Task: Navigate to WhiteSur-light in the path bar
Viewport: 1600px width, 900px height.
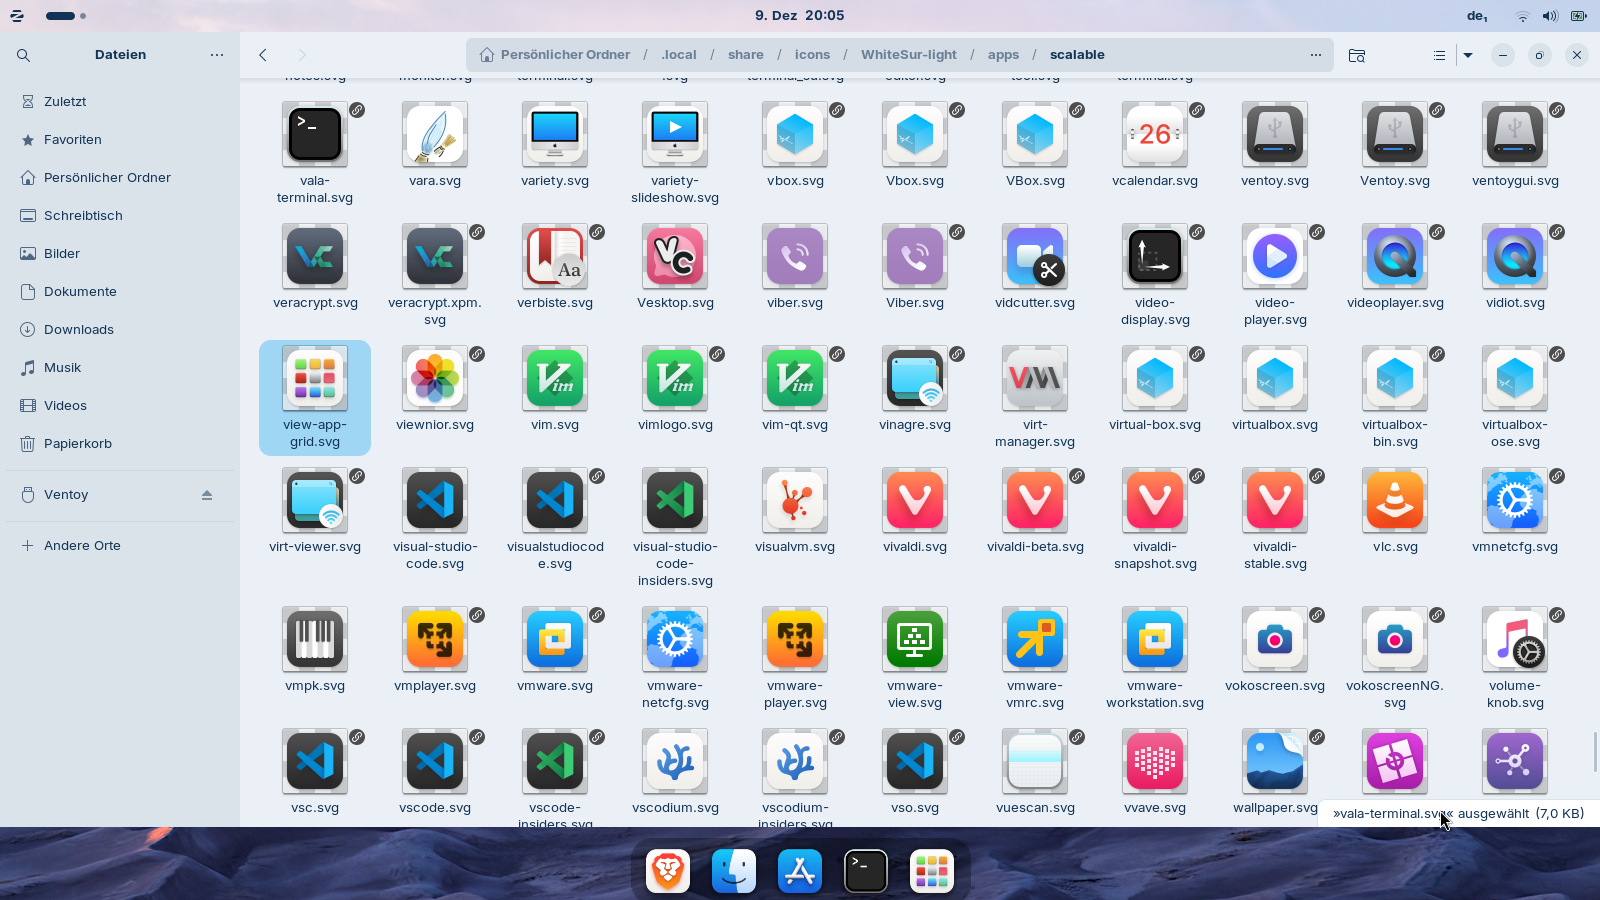Action: tap(908, 55)
